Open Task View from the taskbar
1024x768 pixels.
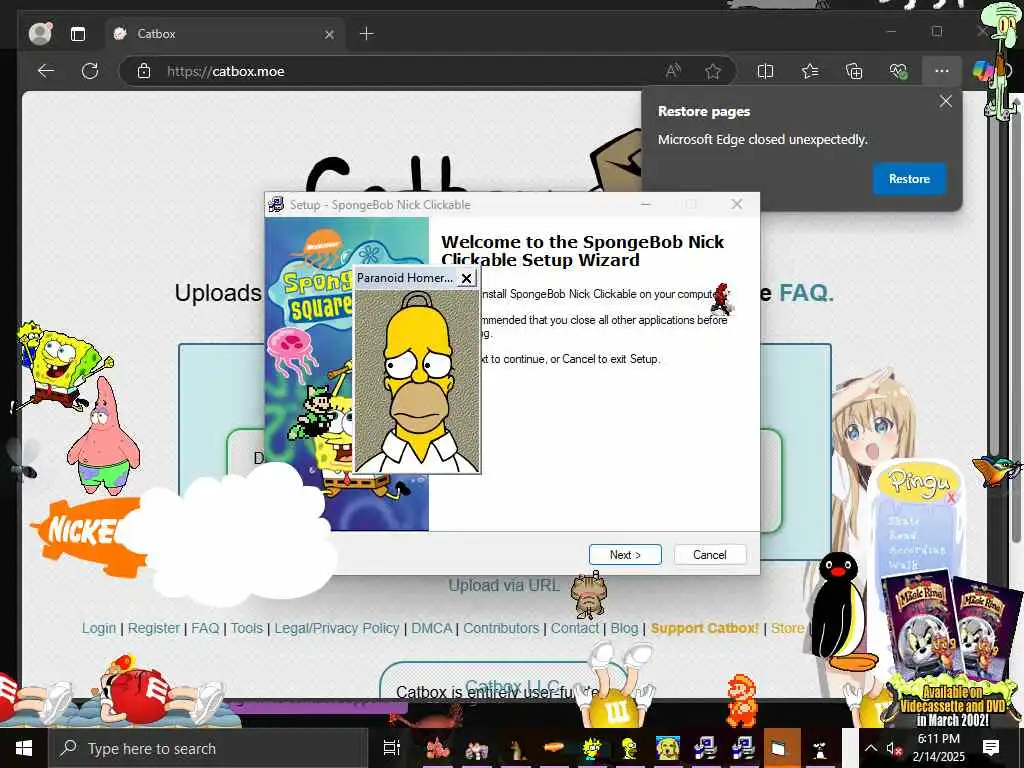tap(391, 748)
